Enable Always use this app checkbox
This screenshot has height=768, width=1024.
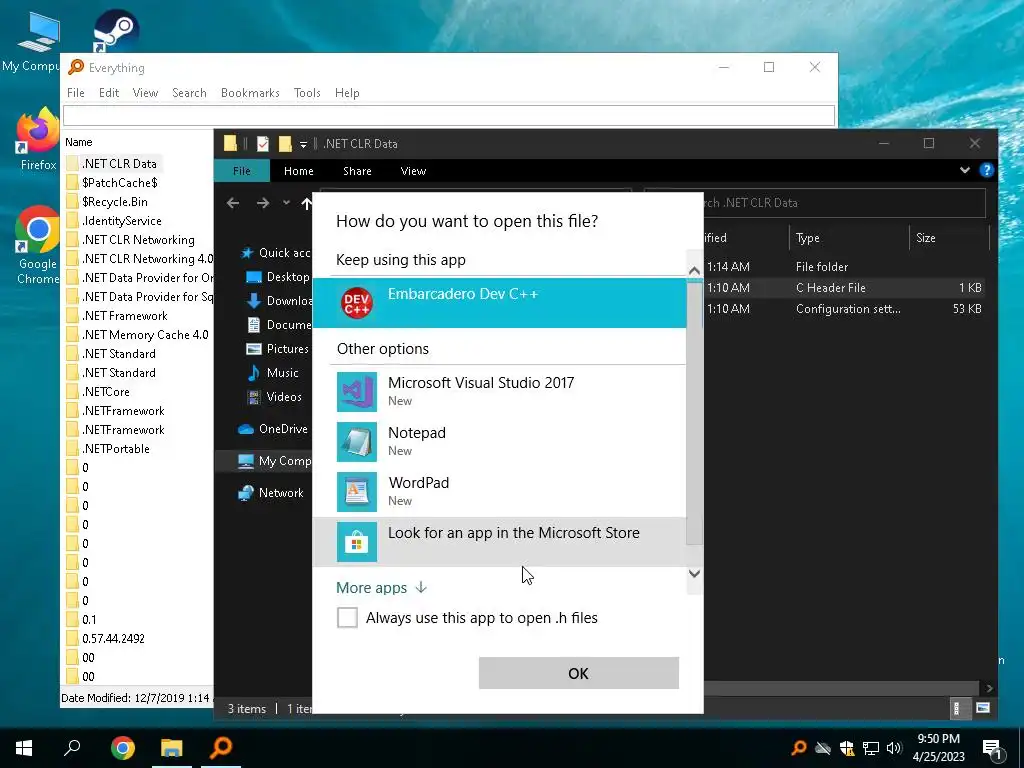(x=347, y=617)
